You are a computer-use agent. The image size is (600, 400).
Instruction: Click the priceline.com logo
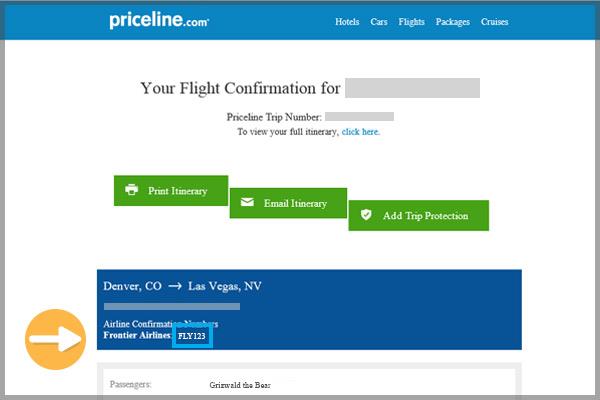[159, 20]
